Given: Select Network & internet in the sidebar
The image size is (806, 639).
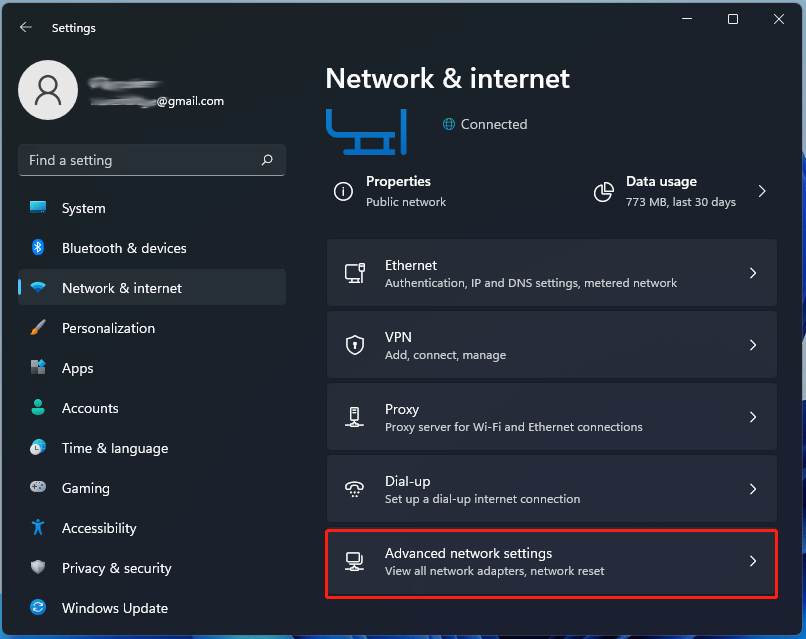Looking at the screenshot, I should click(x=120, y=288).
